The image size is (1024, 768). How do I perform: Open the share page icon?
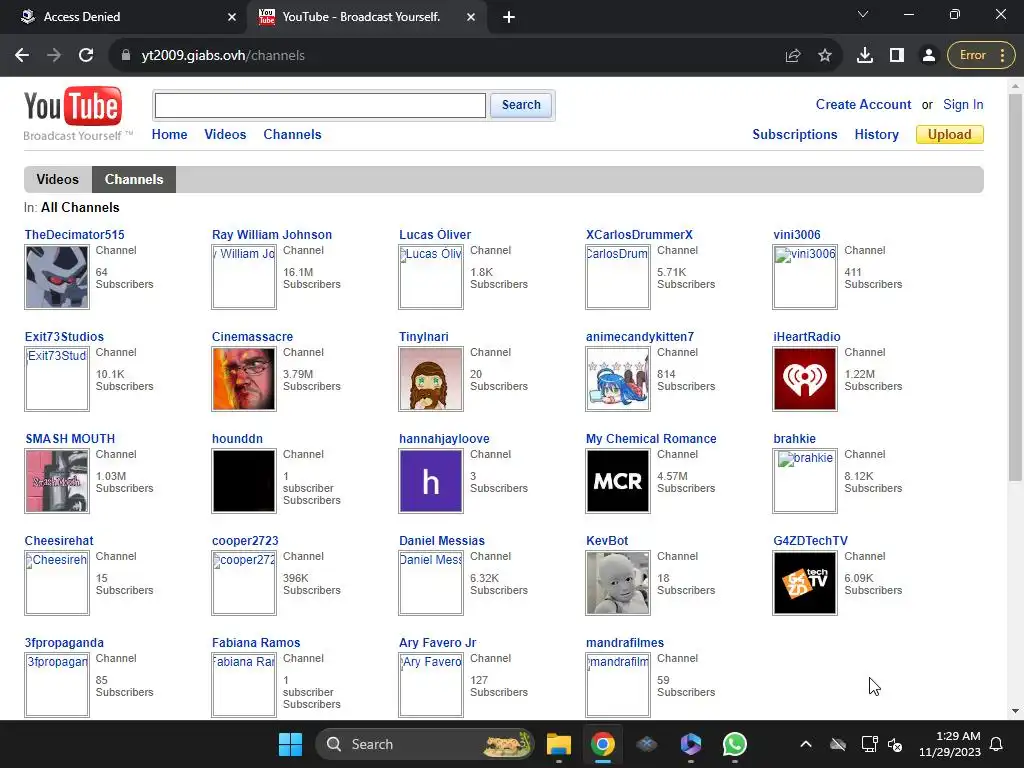click(x=793, y=56)
